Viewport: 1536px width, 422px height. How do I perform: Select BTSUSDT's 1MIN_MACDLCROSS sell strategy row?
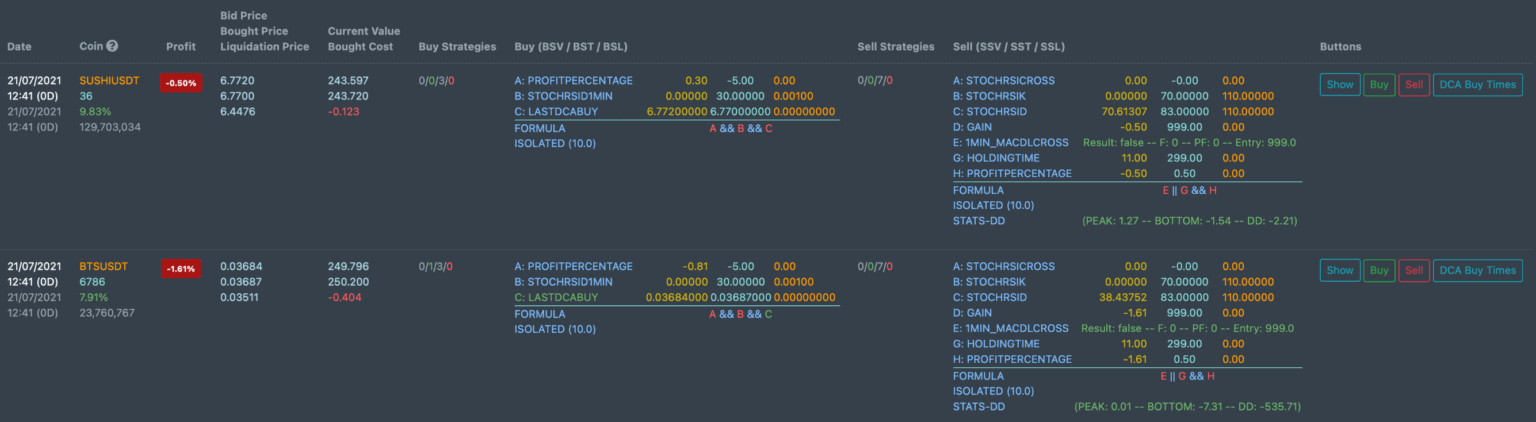click(1127, 328)
